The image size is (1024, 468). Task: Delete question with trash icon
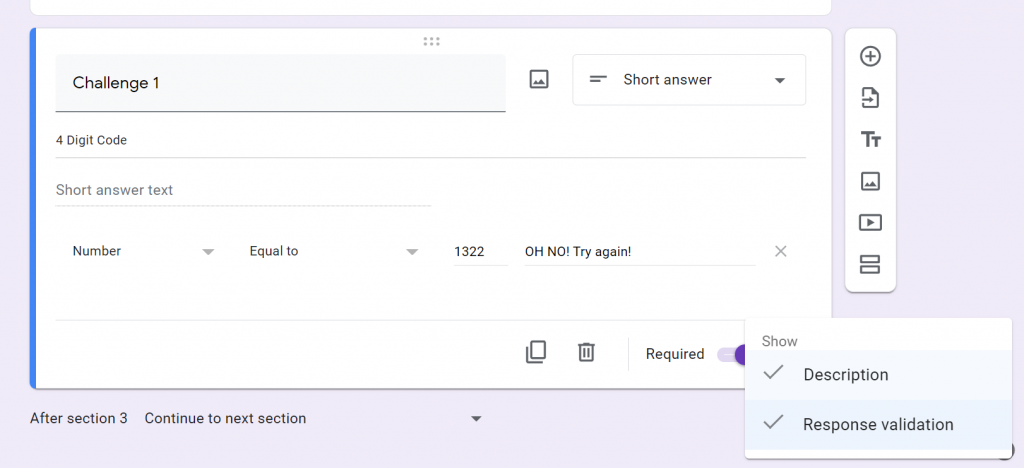click(x=586, y=352)
